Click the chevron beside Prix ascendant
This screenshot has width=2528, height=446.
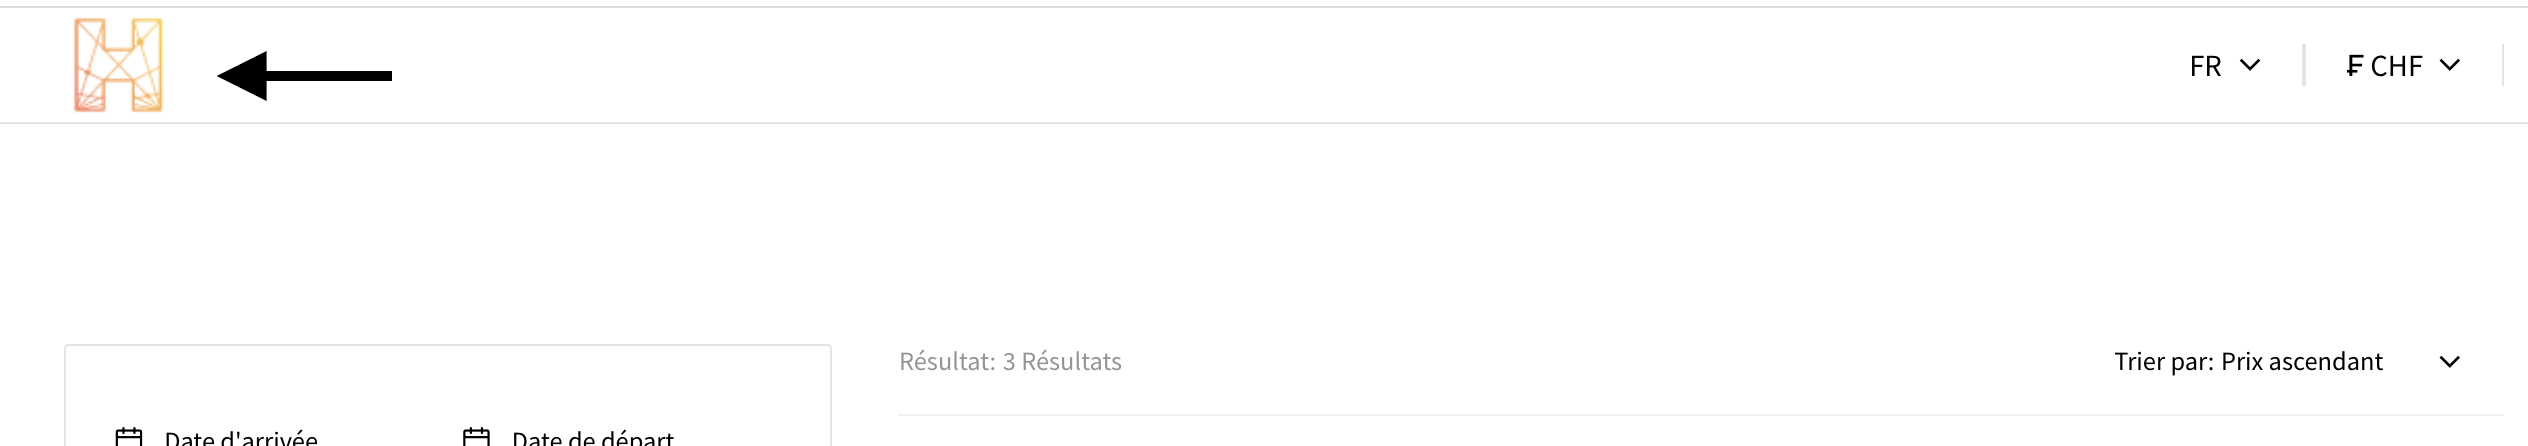point(2449,361)
